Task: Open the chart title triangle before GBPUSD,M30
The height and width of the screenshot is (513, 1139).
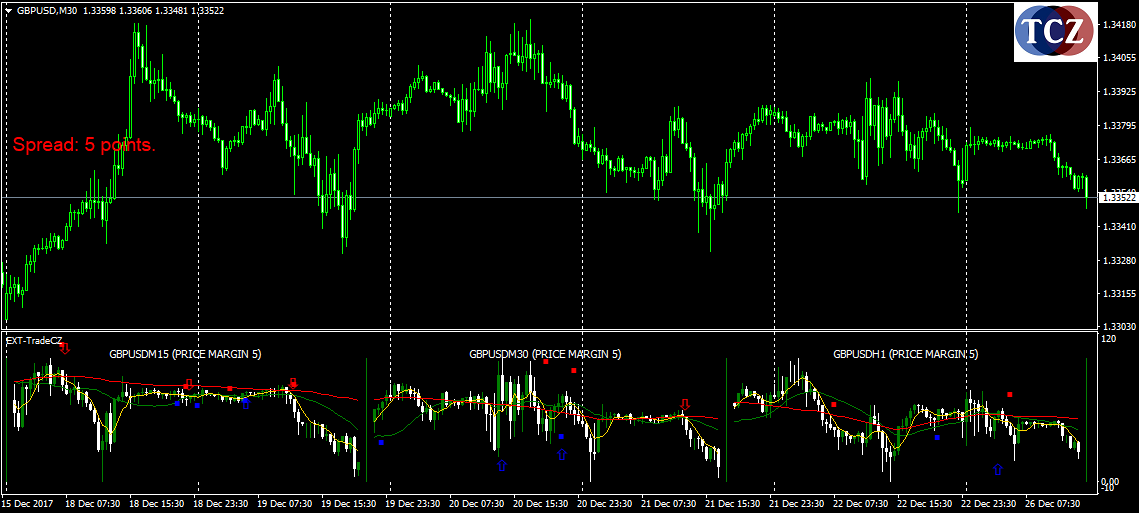Action: [x=8, y=9]
